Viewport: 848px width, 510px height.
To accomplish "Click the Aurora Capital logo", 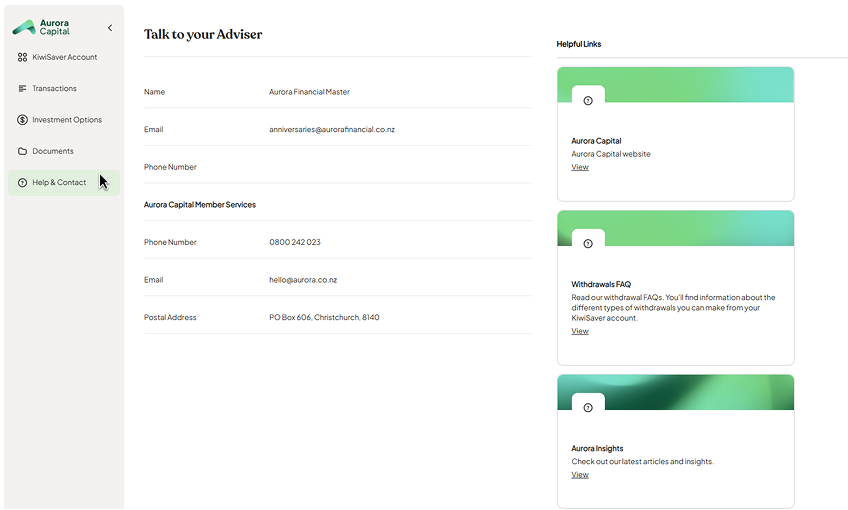I will point(41,27).
